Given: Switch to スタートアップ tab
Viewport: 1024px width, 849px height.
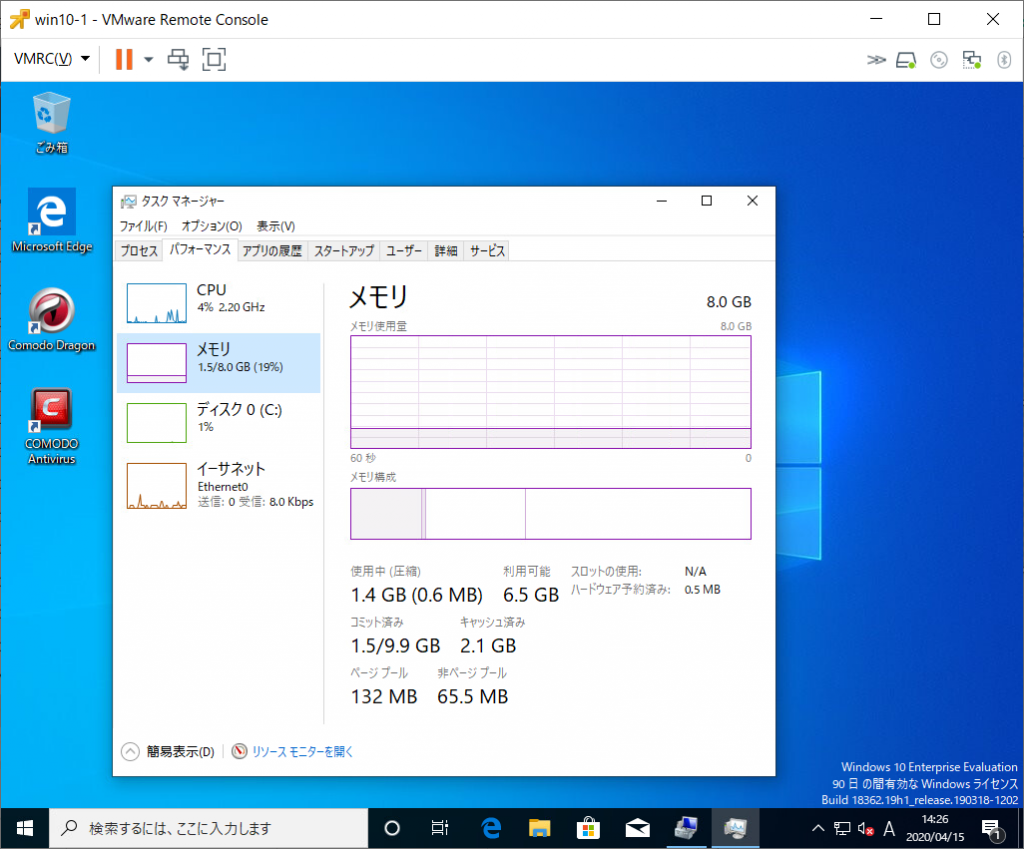Looking at the screenshot, I should 344,251.
